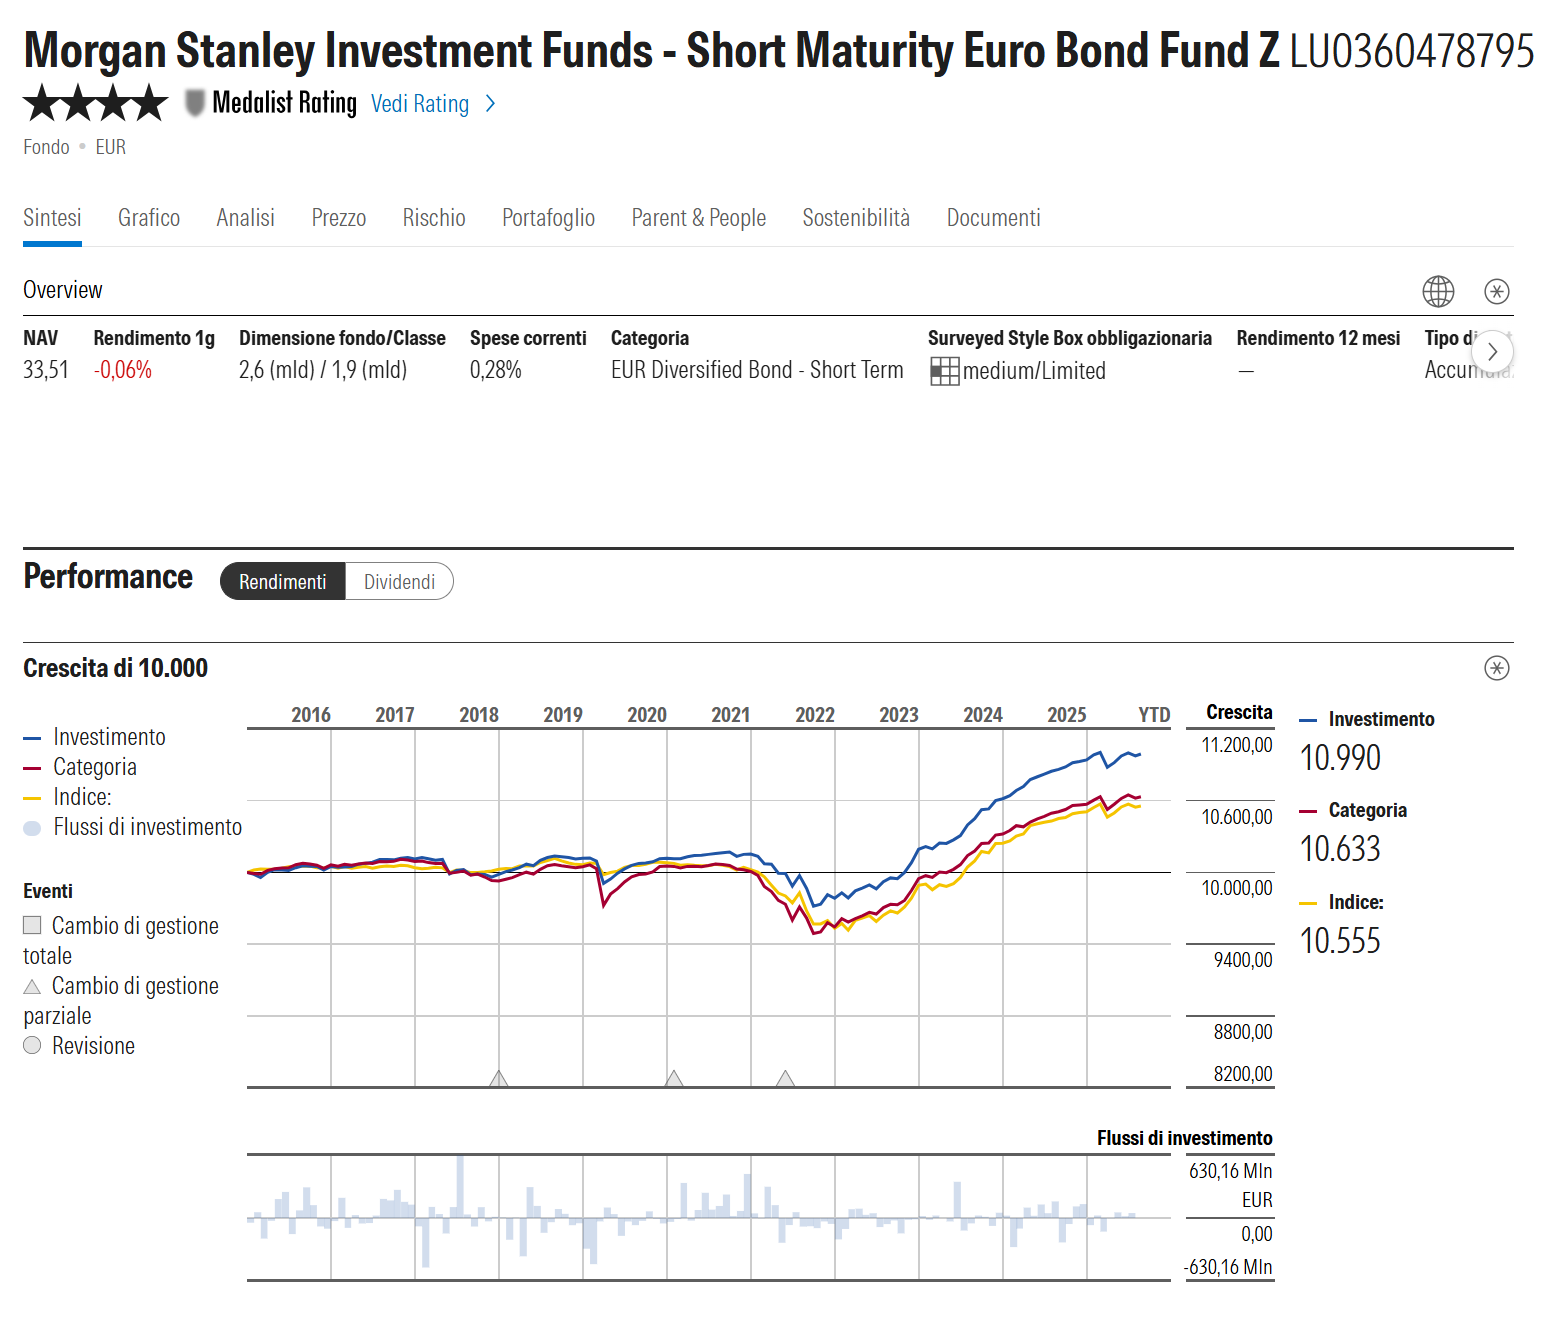This screenshot has height=1322, width=1563.
Task: Toggle Cambio di gestione parziale event marker
Action: pos(32,986)
